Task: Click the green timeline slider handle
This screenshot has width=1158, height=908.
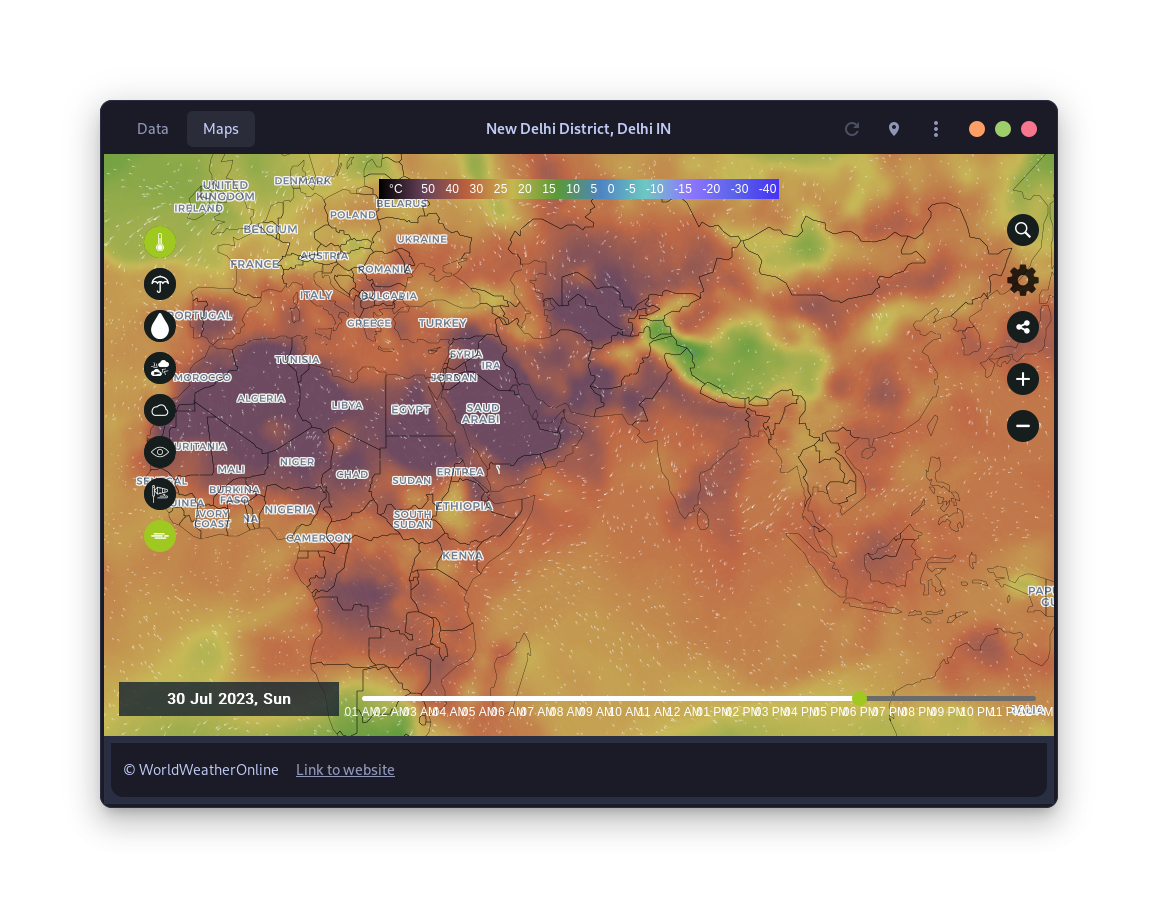Action: pos(860,699)
